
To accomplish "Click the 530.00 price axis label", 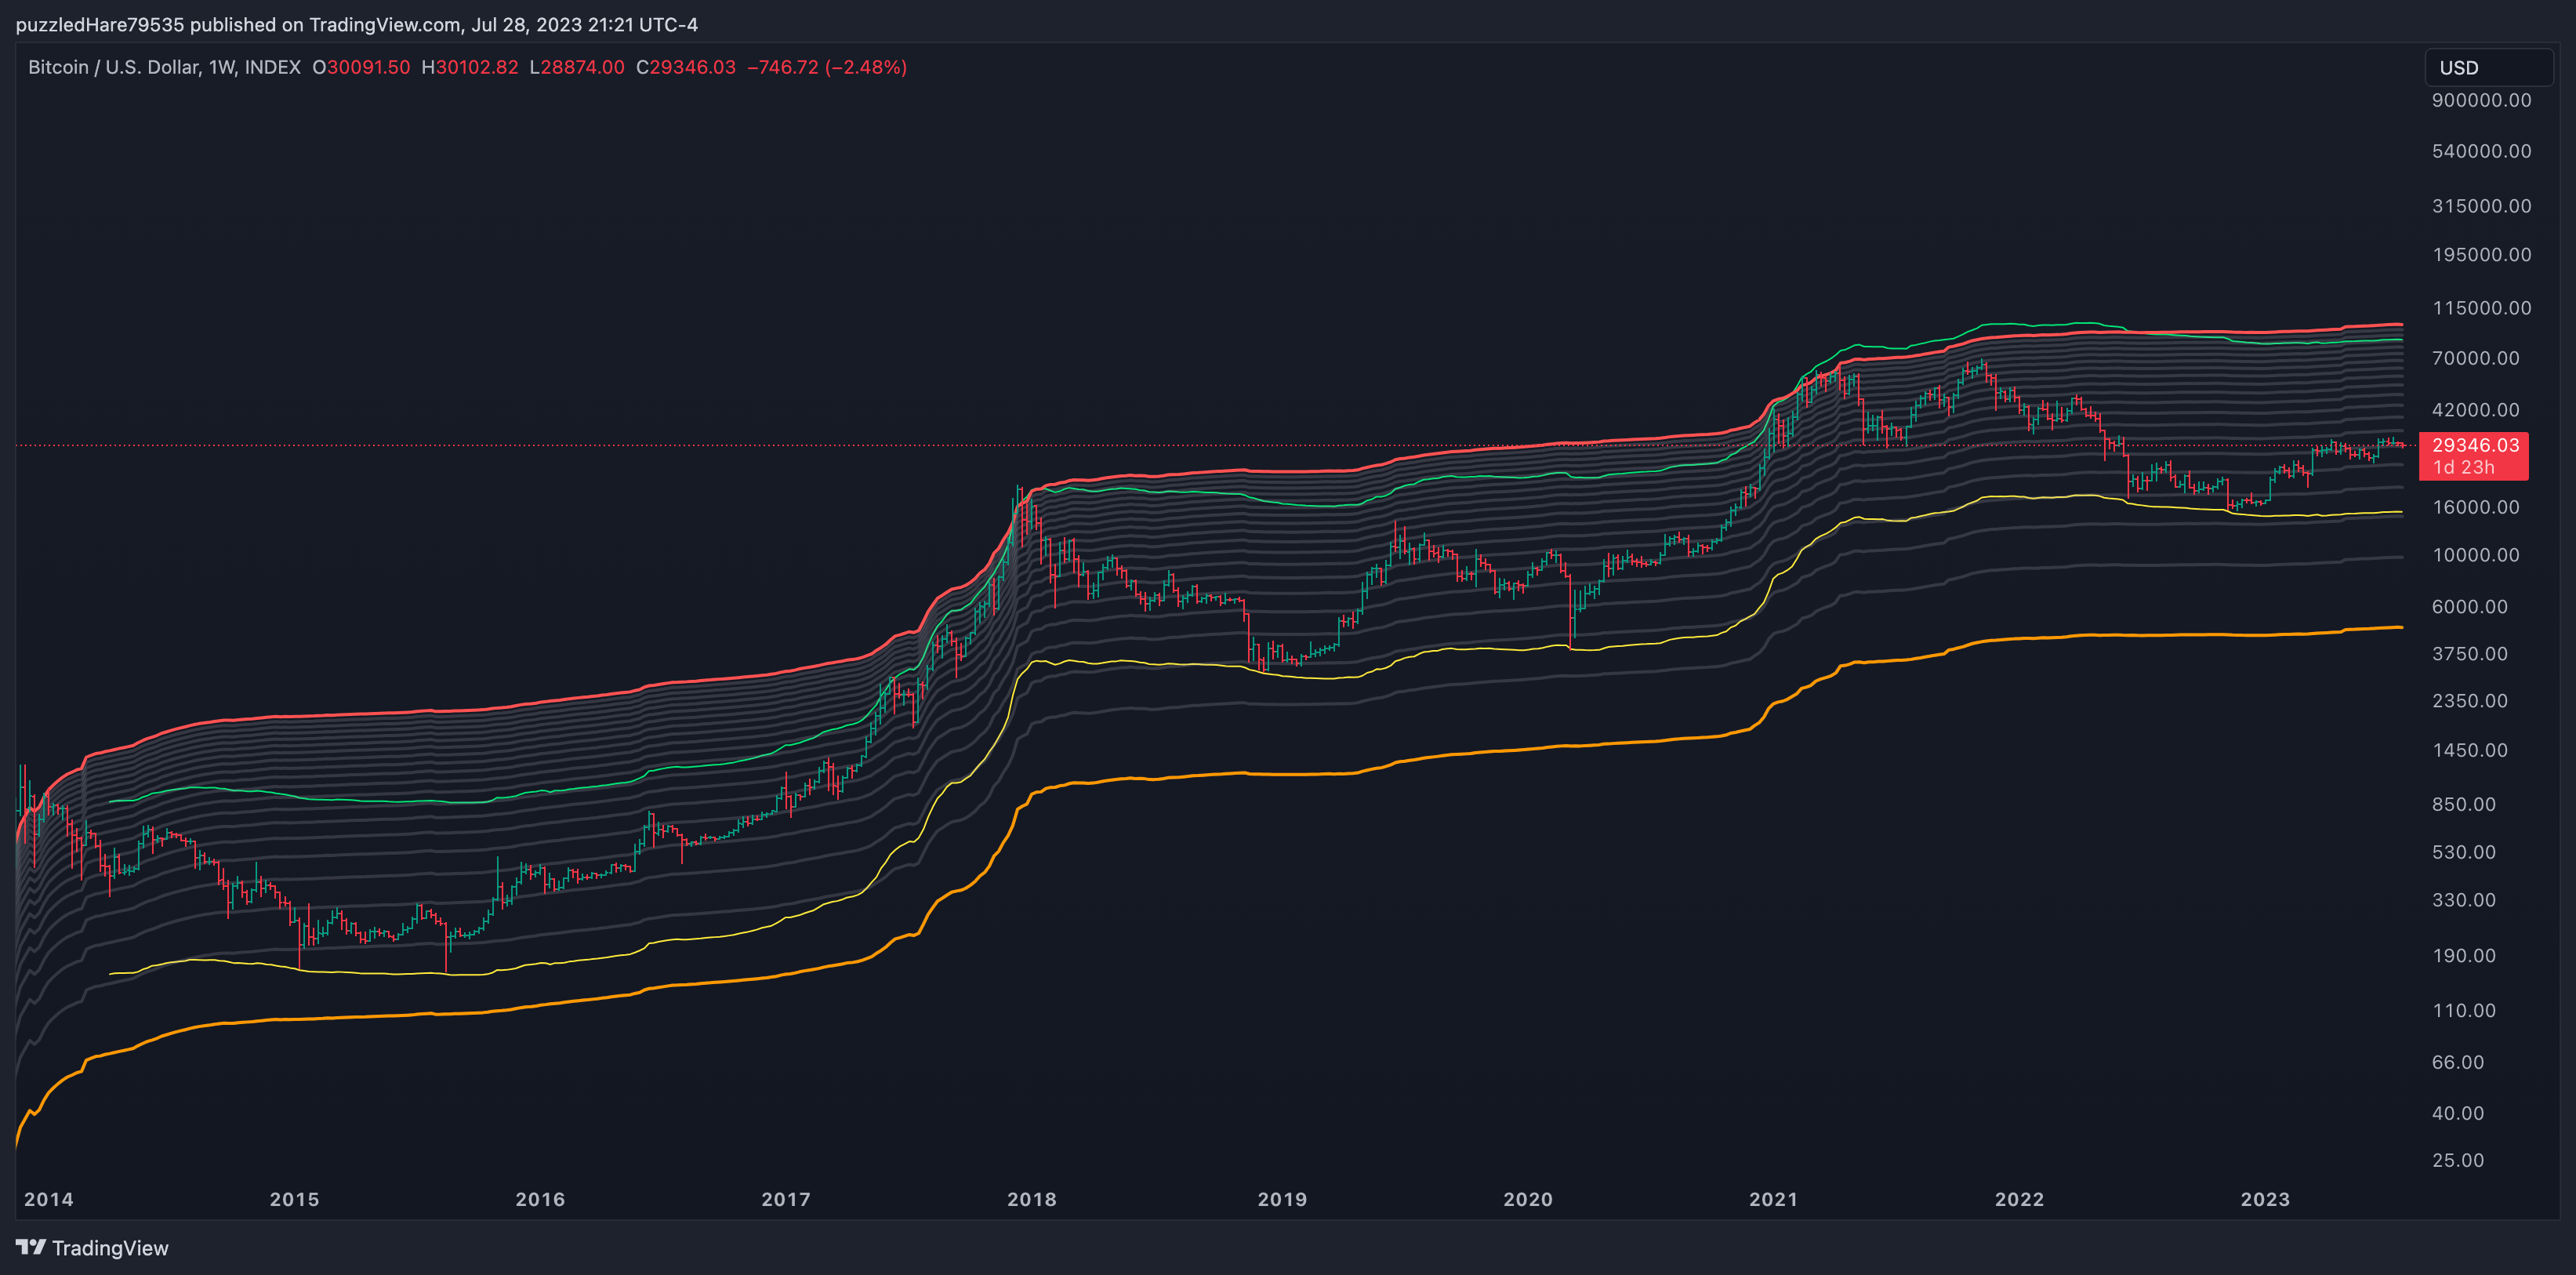I will (x=2464, y=852).
